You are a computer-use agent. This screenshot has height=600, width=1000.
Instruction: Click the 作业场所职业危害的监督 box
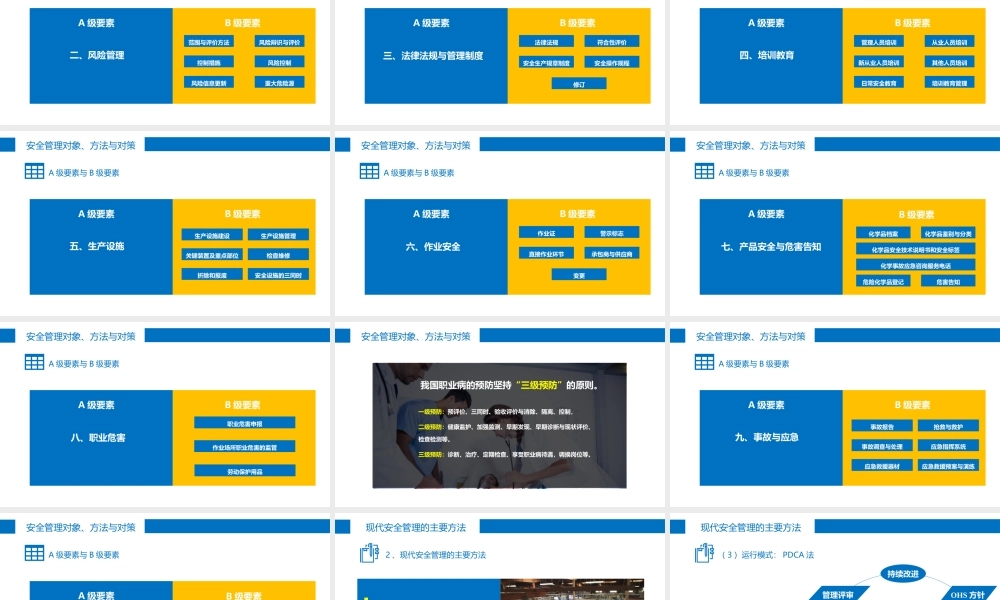click(x=245, y=447)
